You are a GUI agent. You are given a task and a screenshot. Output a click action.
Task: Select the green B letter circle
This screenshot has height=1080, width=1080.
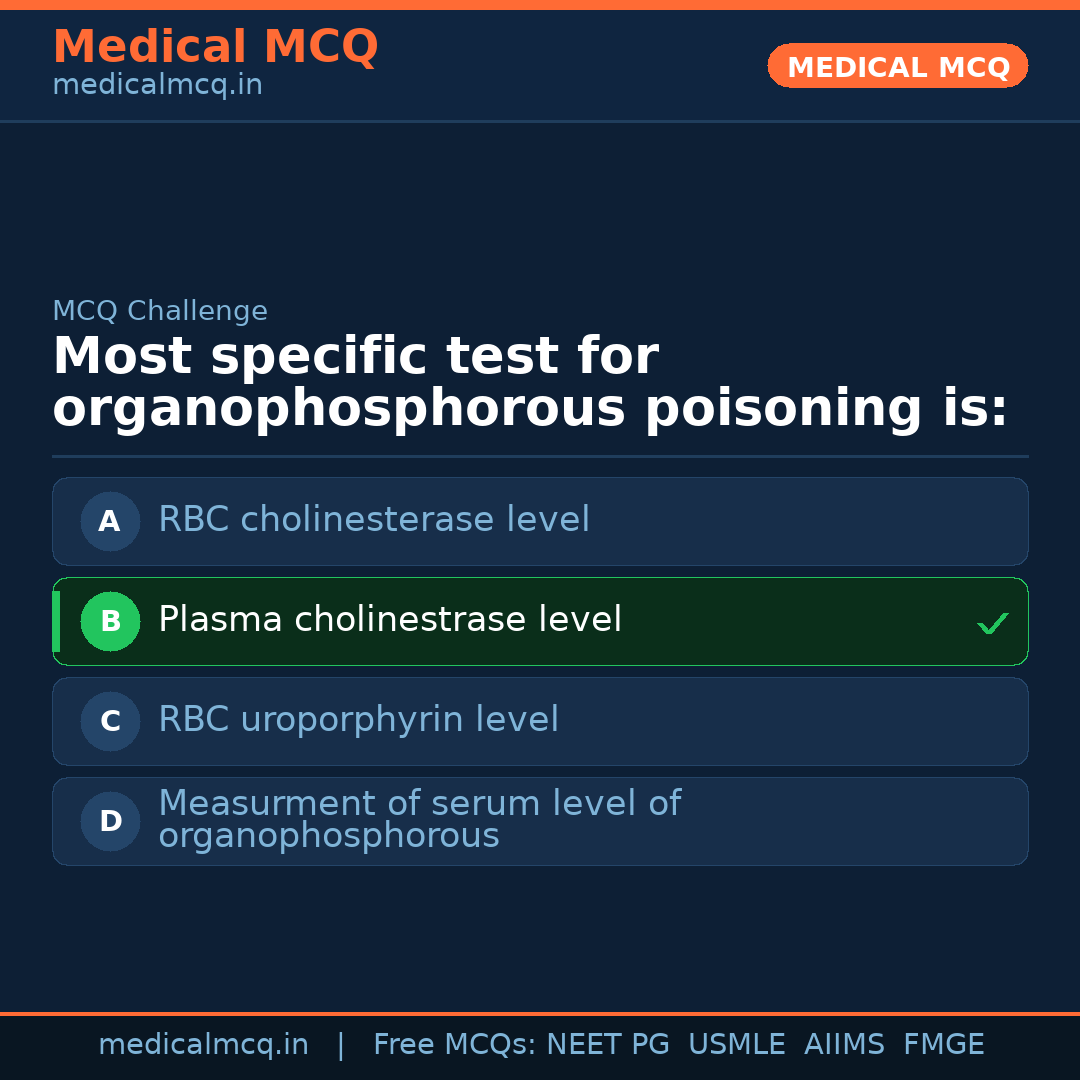(x=110, y=621)
